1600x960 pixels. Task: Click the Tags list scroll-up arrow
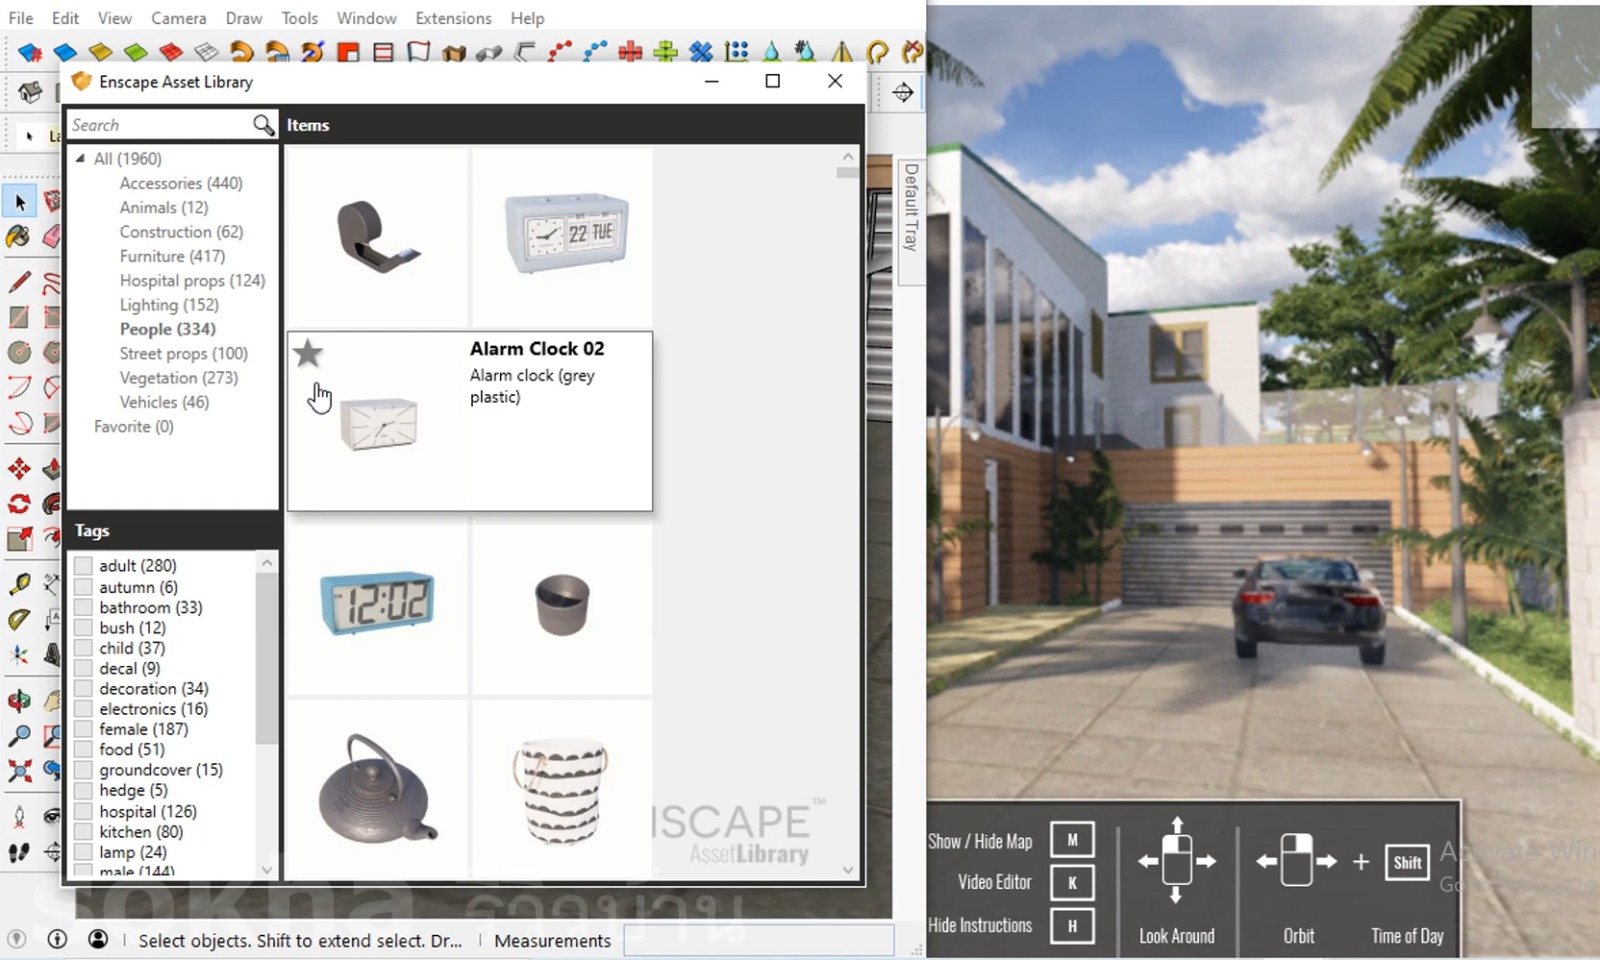click(266, 563)
